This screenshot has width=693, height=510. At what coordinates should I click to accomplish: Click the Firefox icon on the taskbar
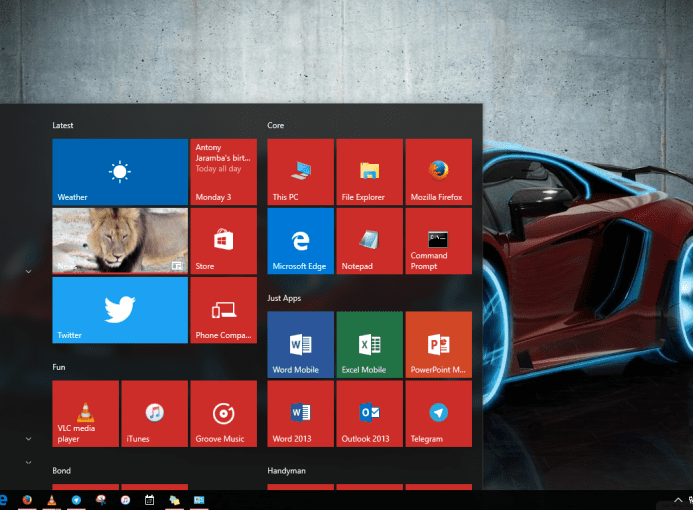[x=27, y=500]
